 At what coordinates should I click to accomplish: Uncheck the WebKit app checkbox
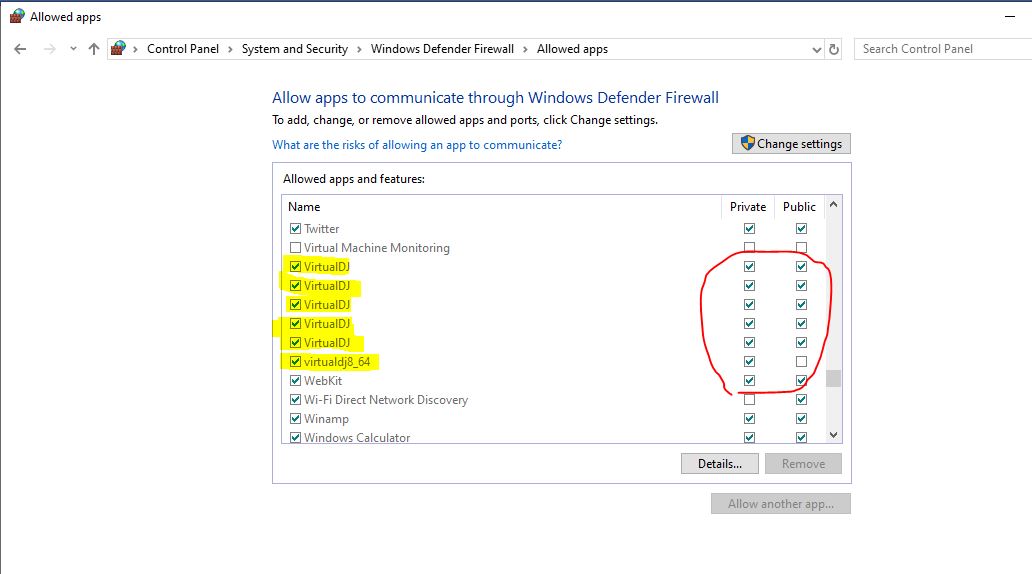296,380
